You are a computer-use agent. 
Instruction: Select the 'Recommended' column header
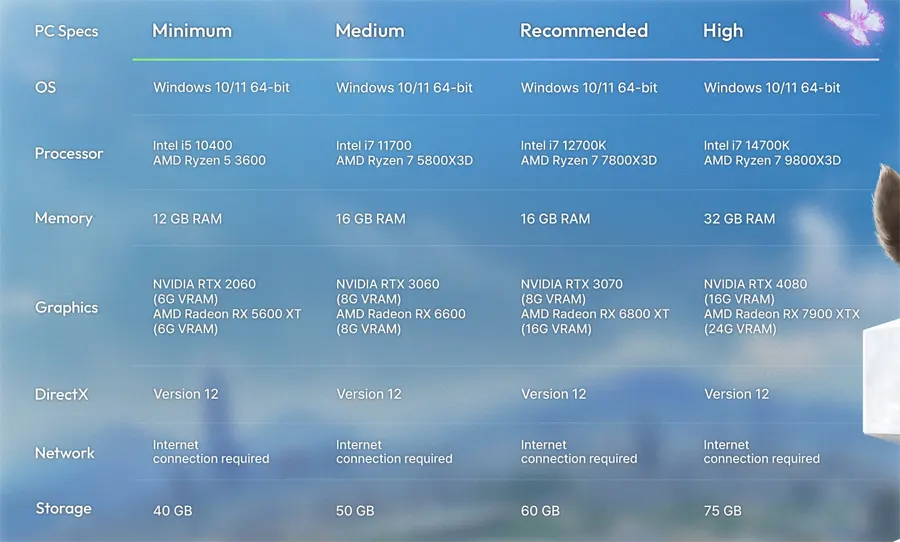pyautogui.click(x=584, y=30)
